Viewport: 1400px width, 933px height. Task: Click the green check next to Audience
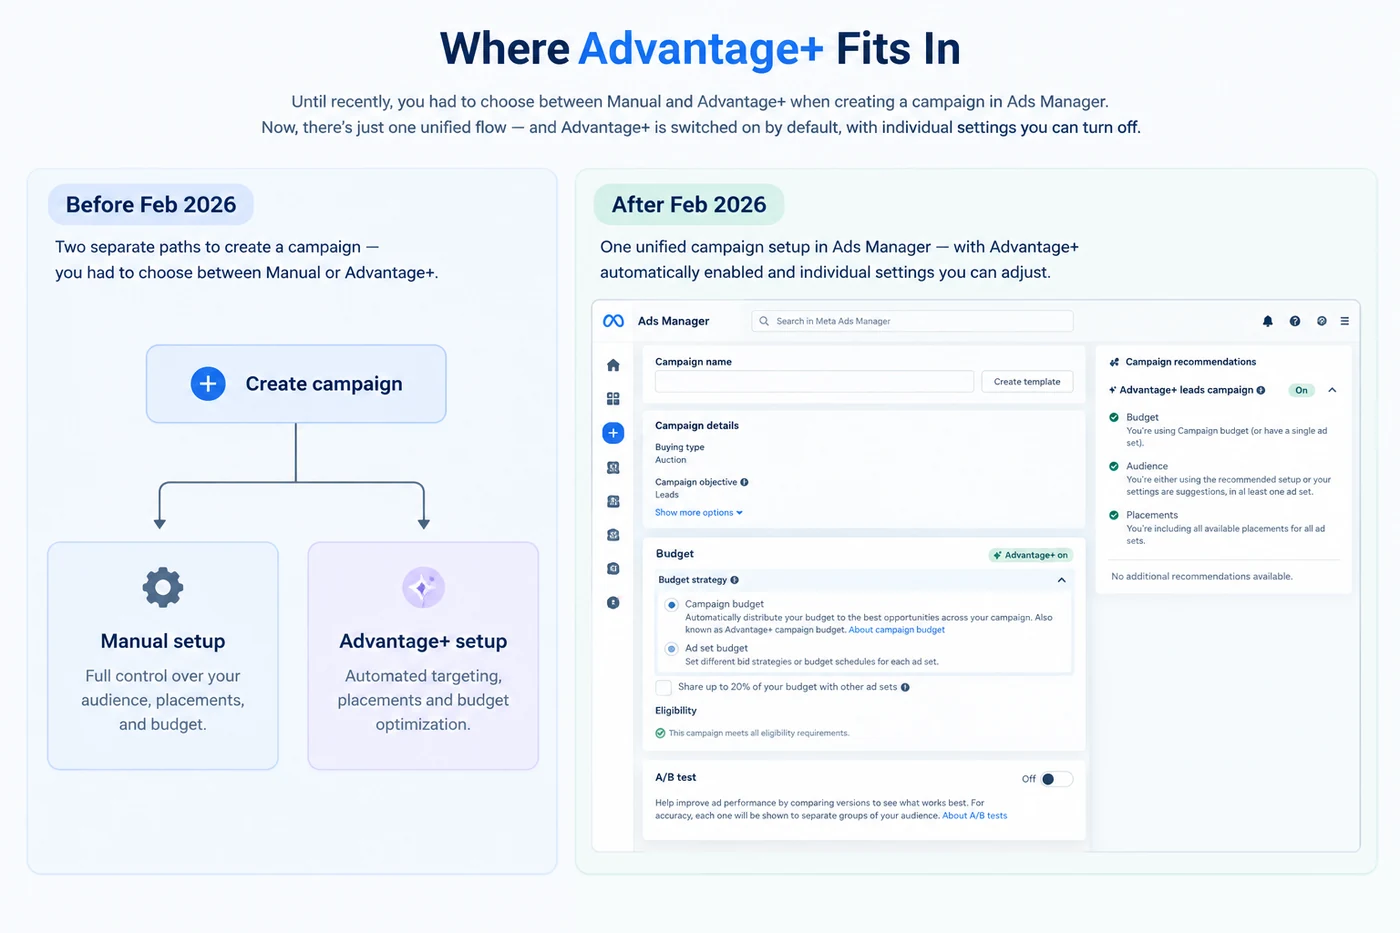(1114, 466)
